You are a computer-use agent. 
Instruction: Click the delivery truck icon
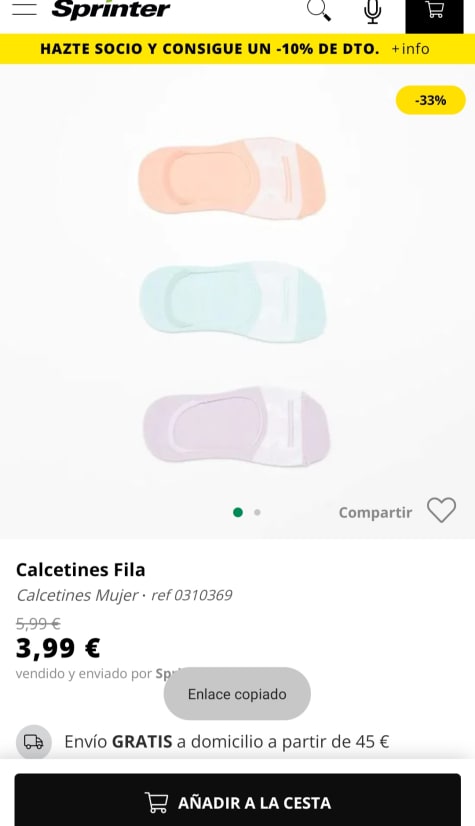point(34,742)
